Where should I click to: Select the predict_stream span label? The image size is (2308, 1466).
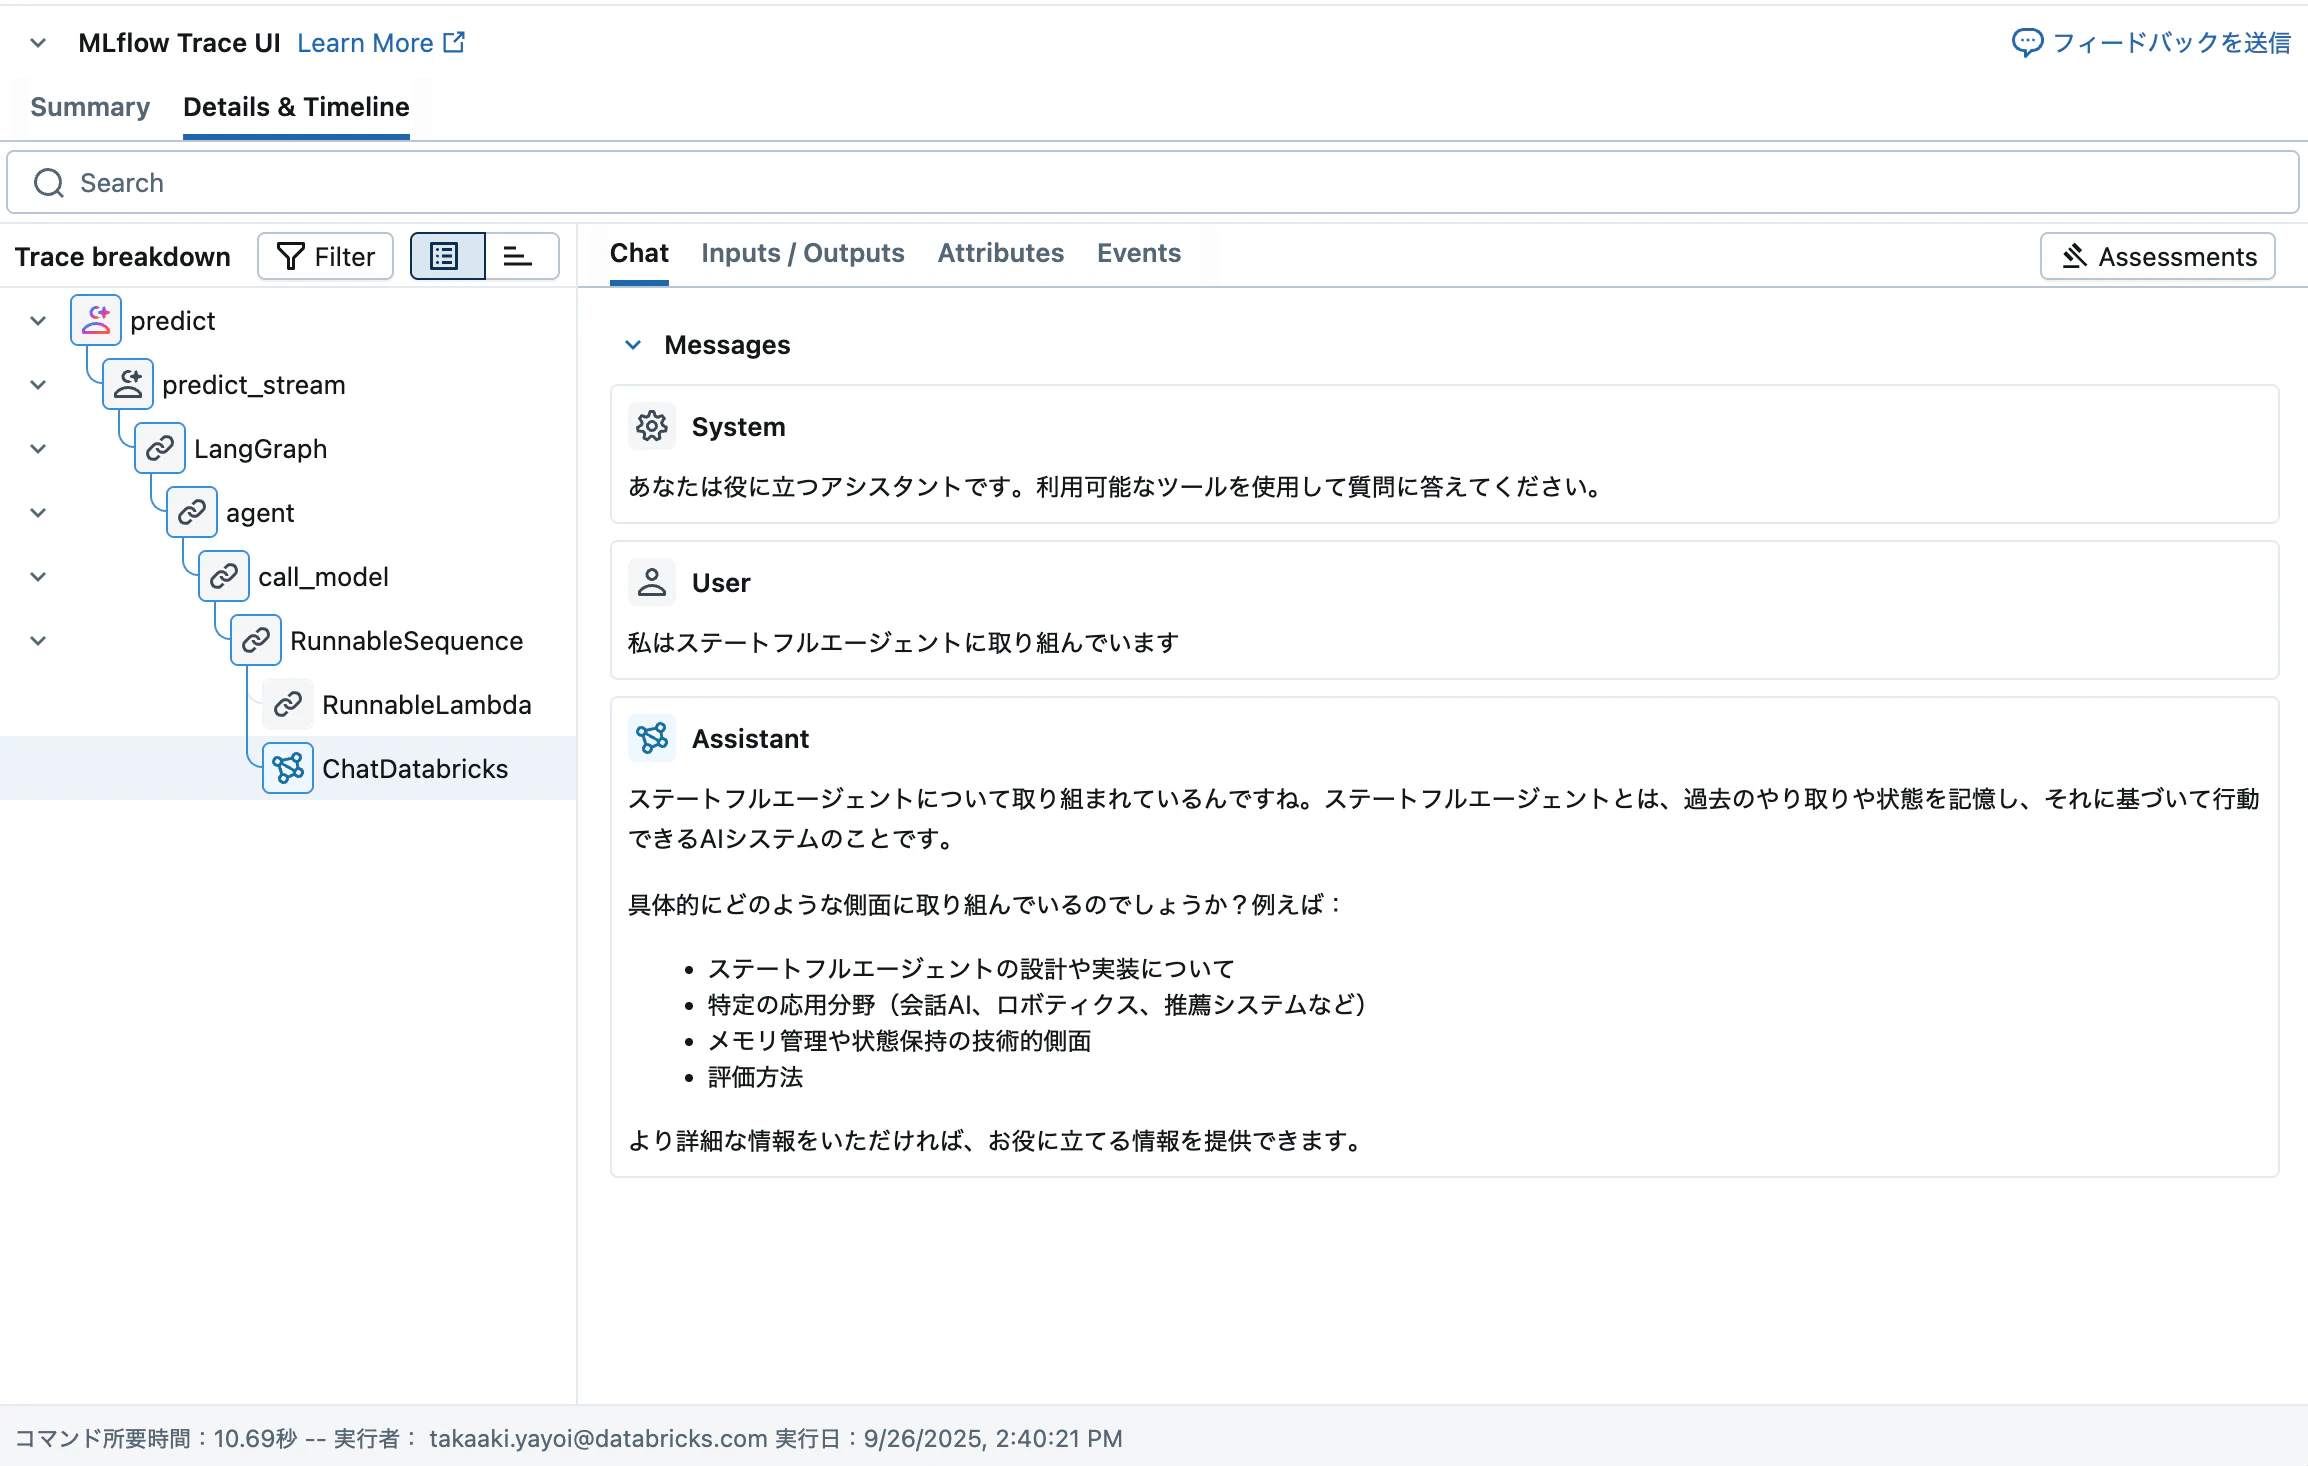[254, 385]
